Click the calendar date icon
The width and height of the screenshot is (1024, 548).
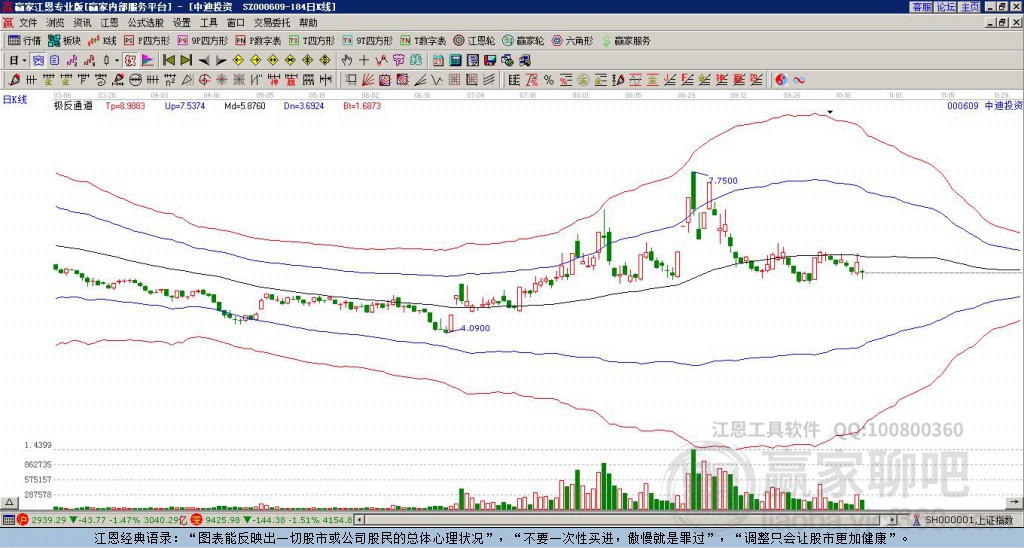pos(438,60)
